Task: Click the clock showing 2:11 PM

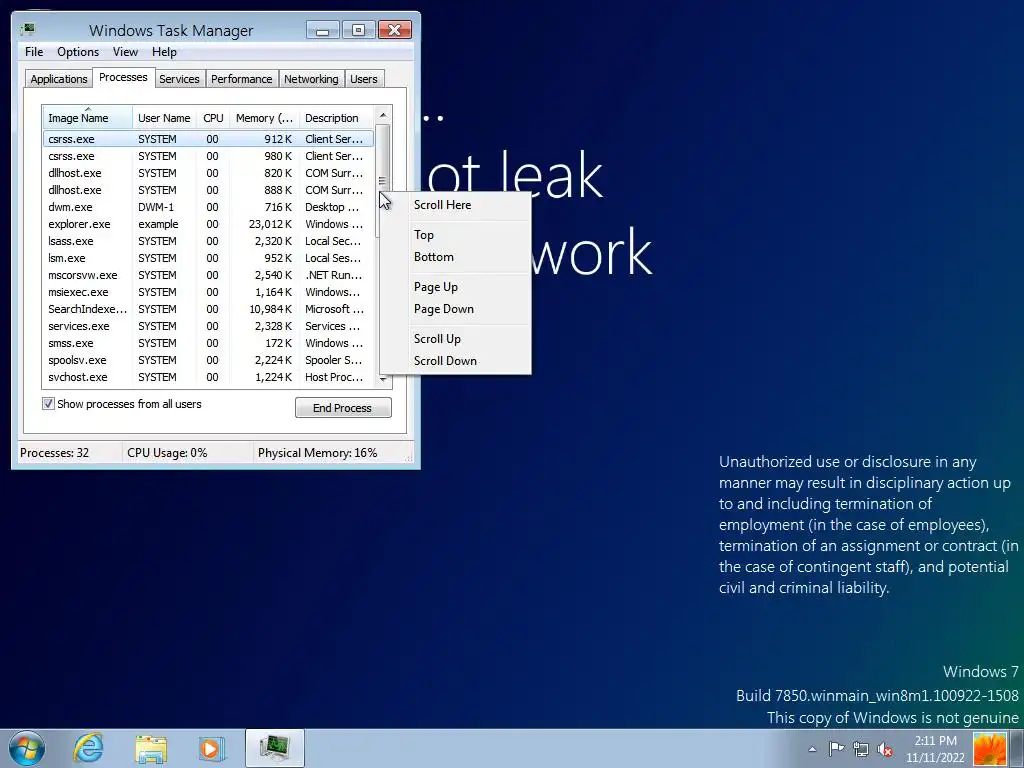Action: [935, 749]
